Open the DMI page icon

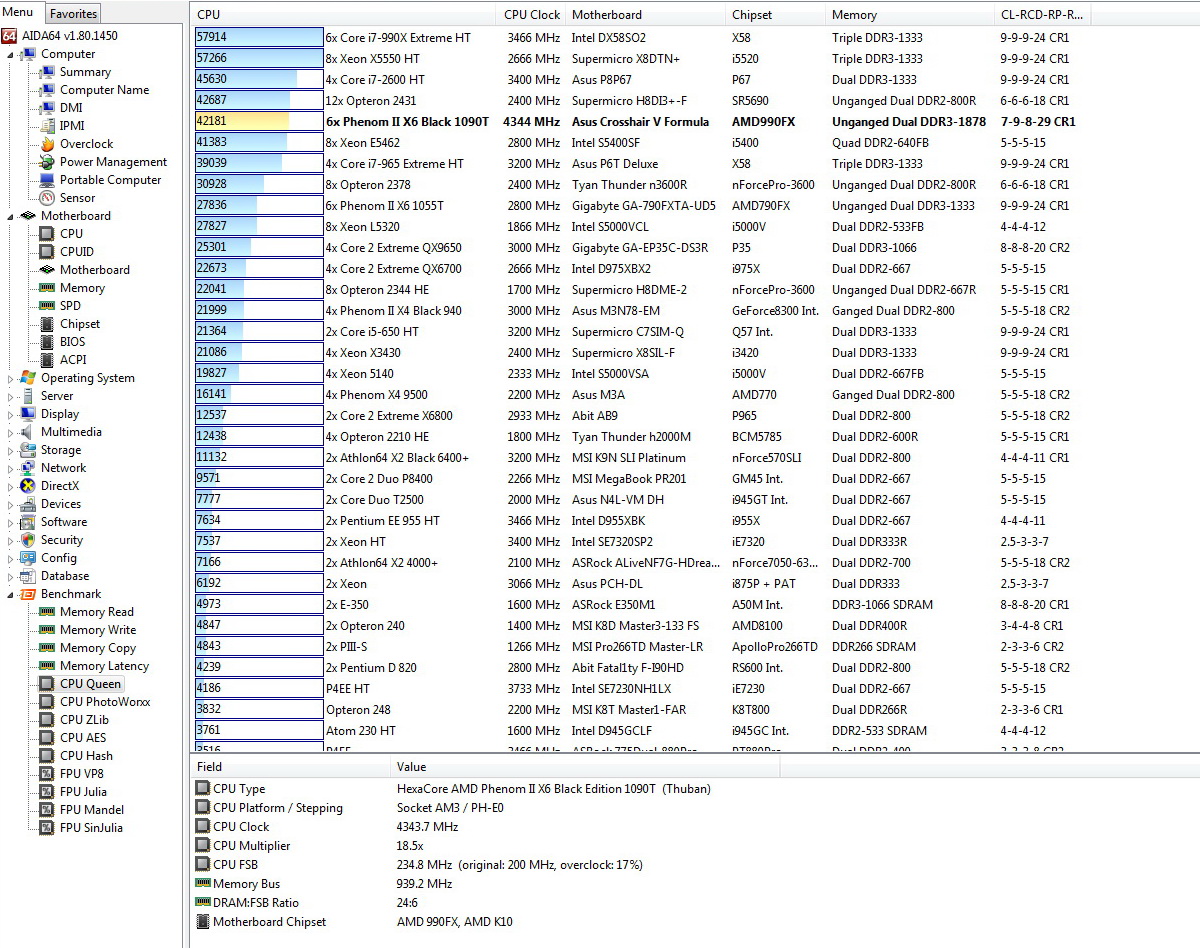pyautogui.click(x=47, y=108)
